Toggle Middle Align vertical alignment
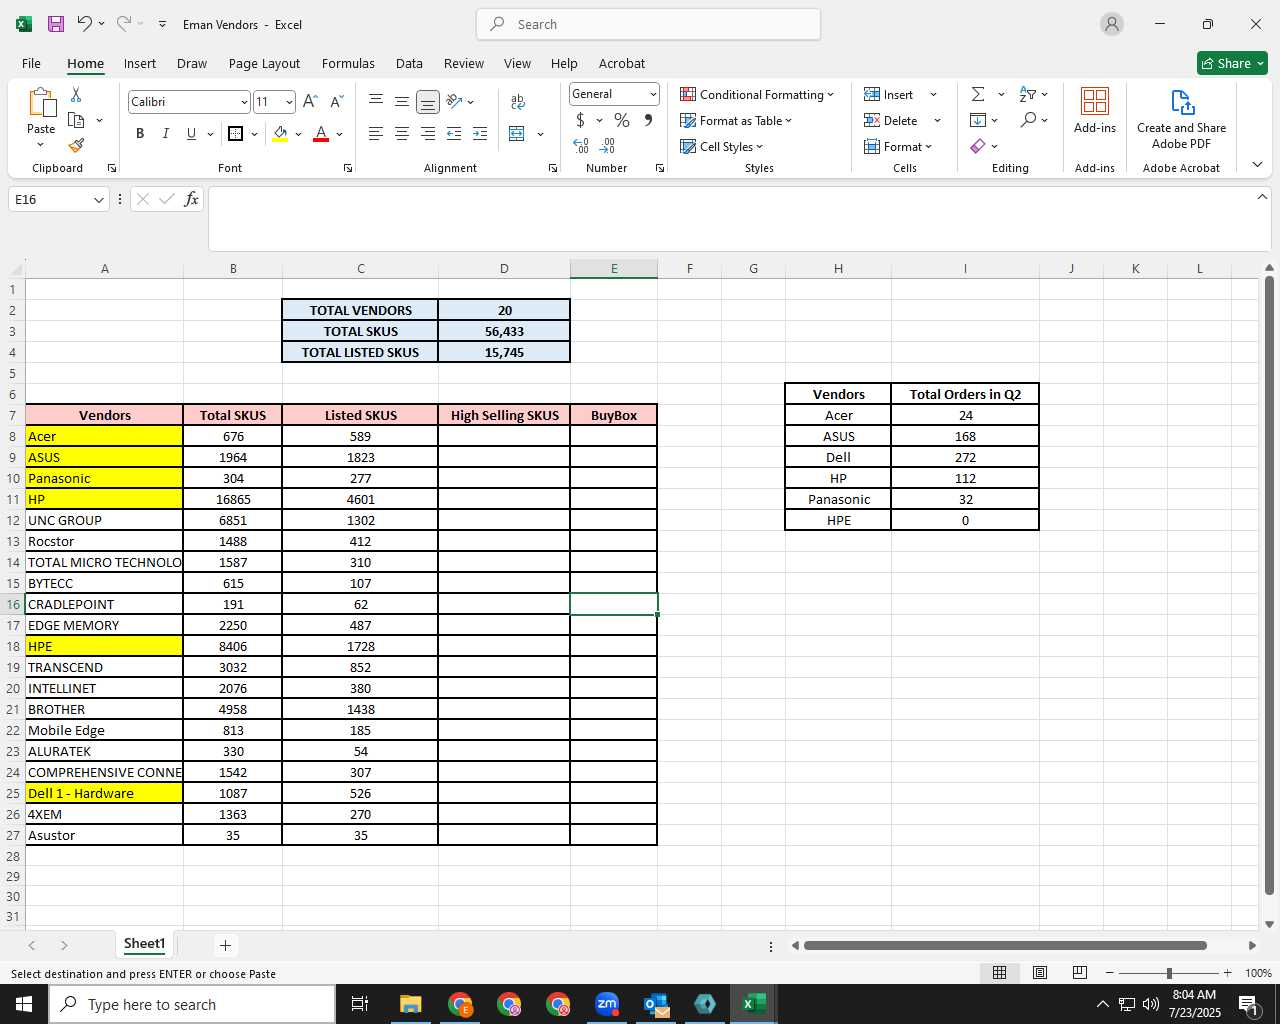Screen dimensions: 1280x1024 click(x=401, y=101)
